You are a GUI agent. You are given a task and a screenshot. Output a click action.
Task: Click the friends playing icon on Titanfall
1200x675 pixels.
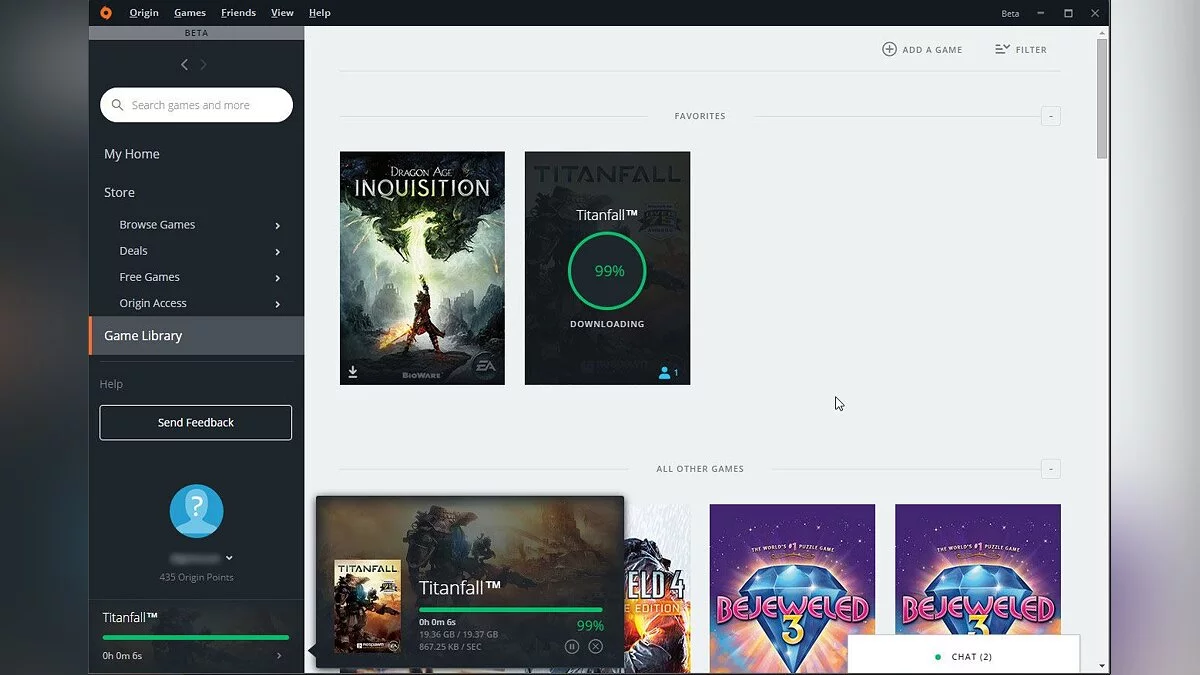click(665, 373)
